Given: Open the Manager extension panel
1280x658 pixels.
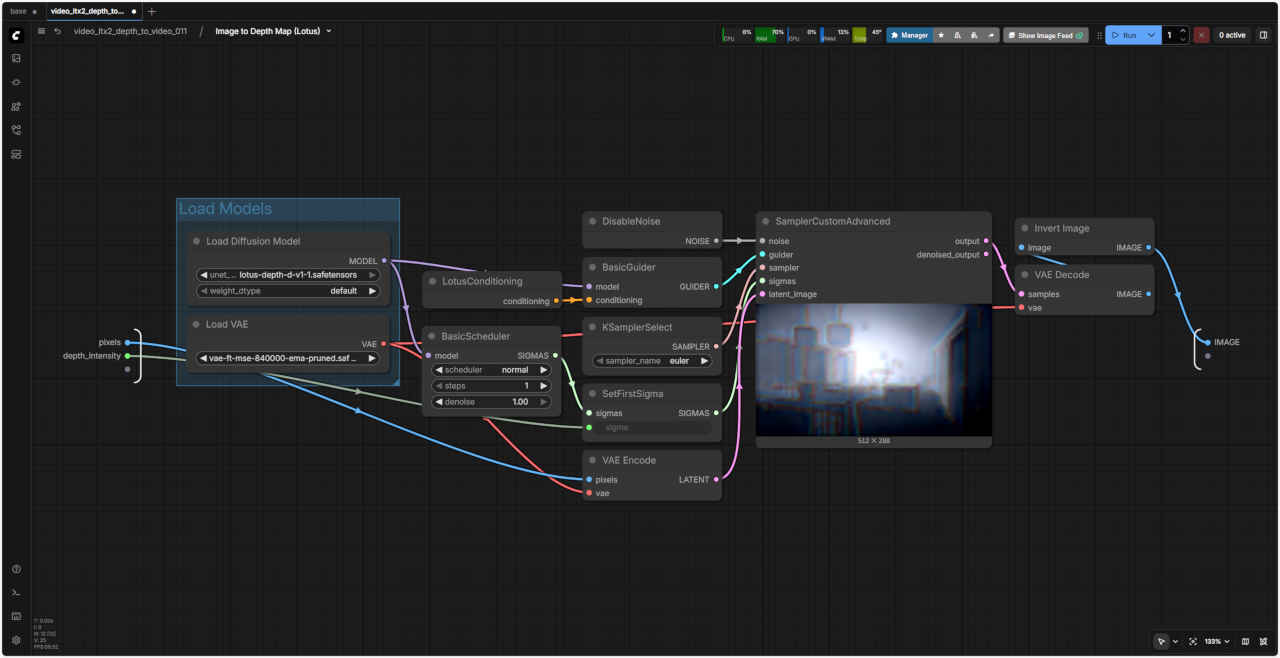Looking at the screenshot, I should point(909,35).
